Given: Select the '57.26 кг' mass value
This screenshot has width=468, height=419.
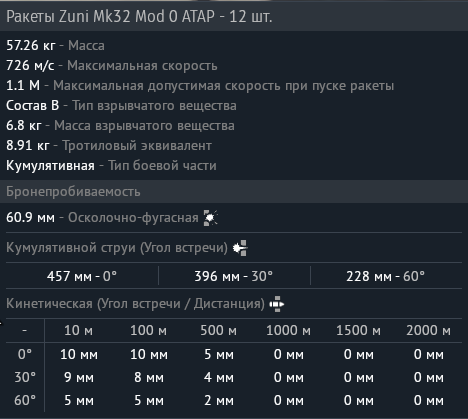Looking at the screenshot, I should click(31, 45).
